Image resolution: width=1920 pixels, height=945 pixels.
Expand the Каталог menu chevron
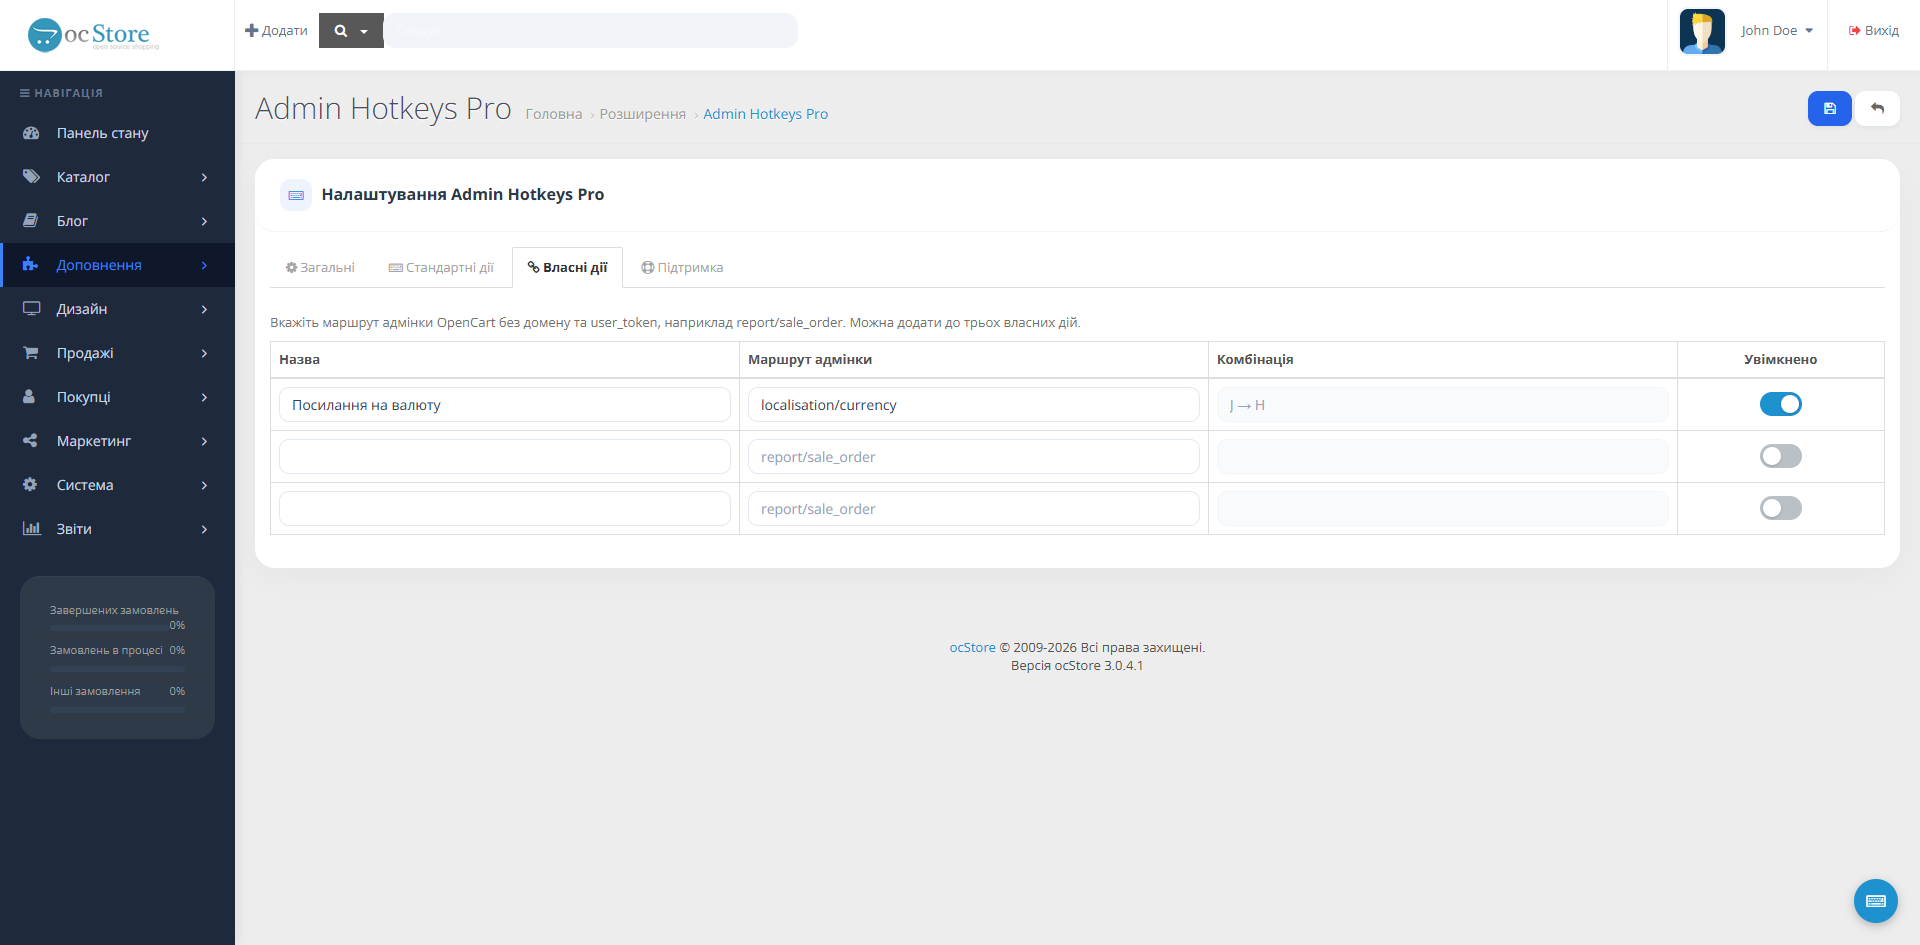click(x=204, y=177)
